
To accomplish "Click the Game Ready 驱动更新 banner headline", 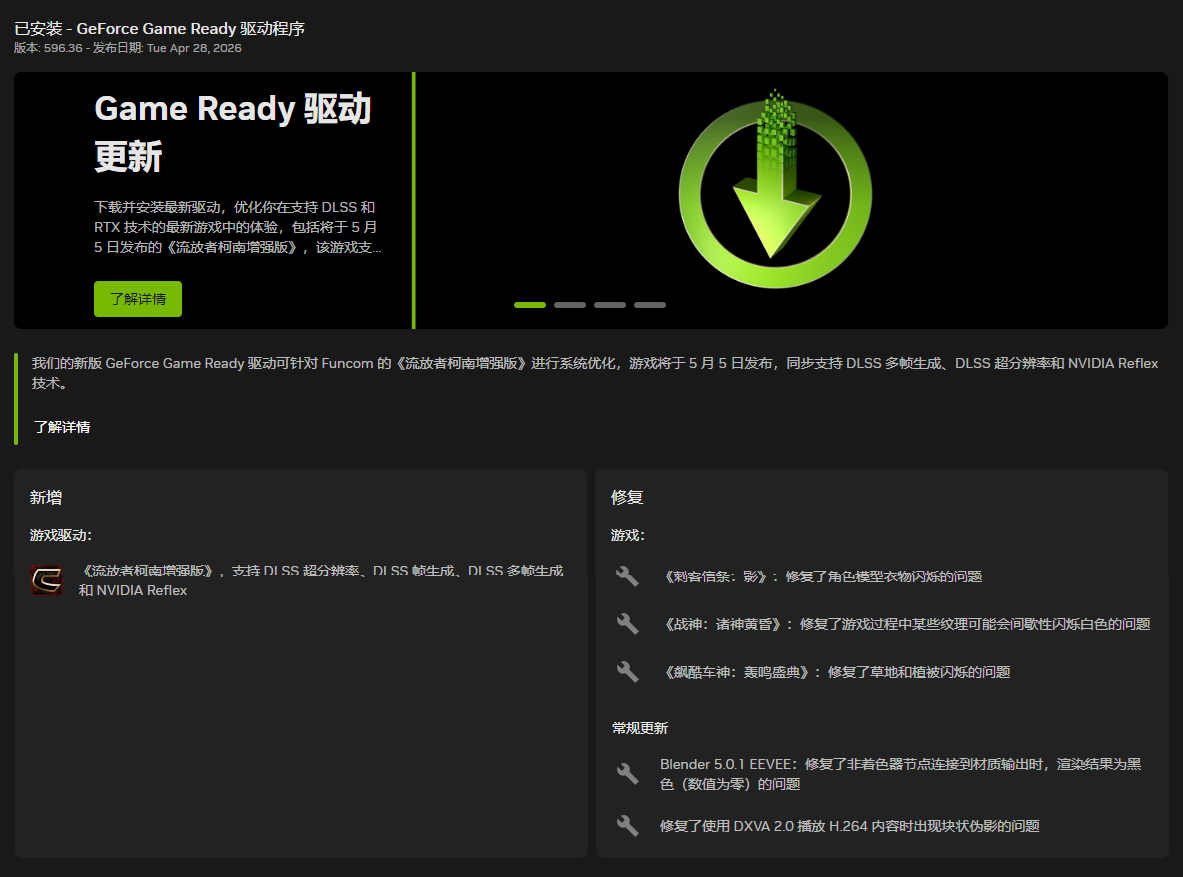I will tap(233, 132).
